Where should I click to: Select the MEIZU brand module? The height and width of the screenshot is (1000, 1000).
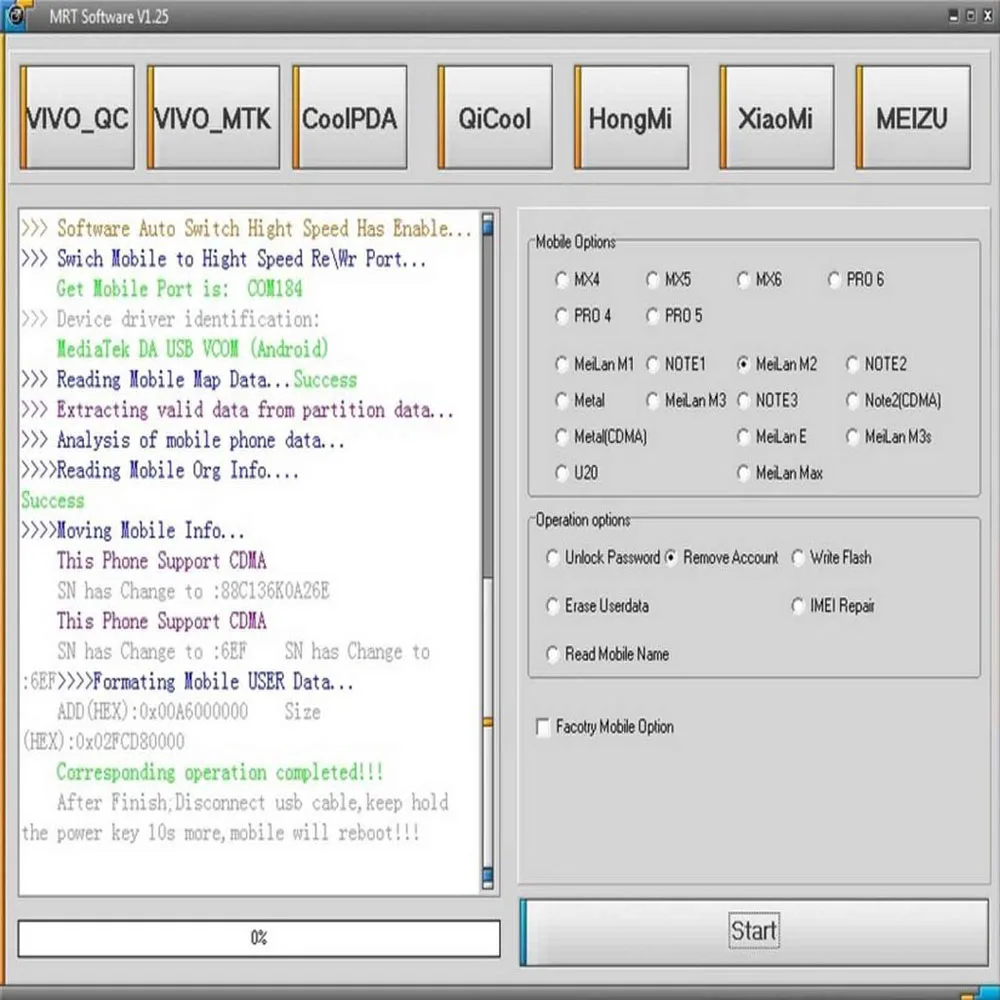click(913, 117)
